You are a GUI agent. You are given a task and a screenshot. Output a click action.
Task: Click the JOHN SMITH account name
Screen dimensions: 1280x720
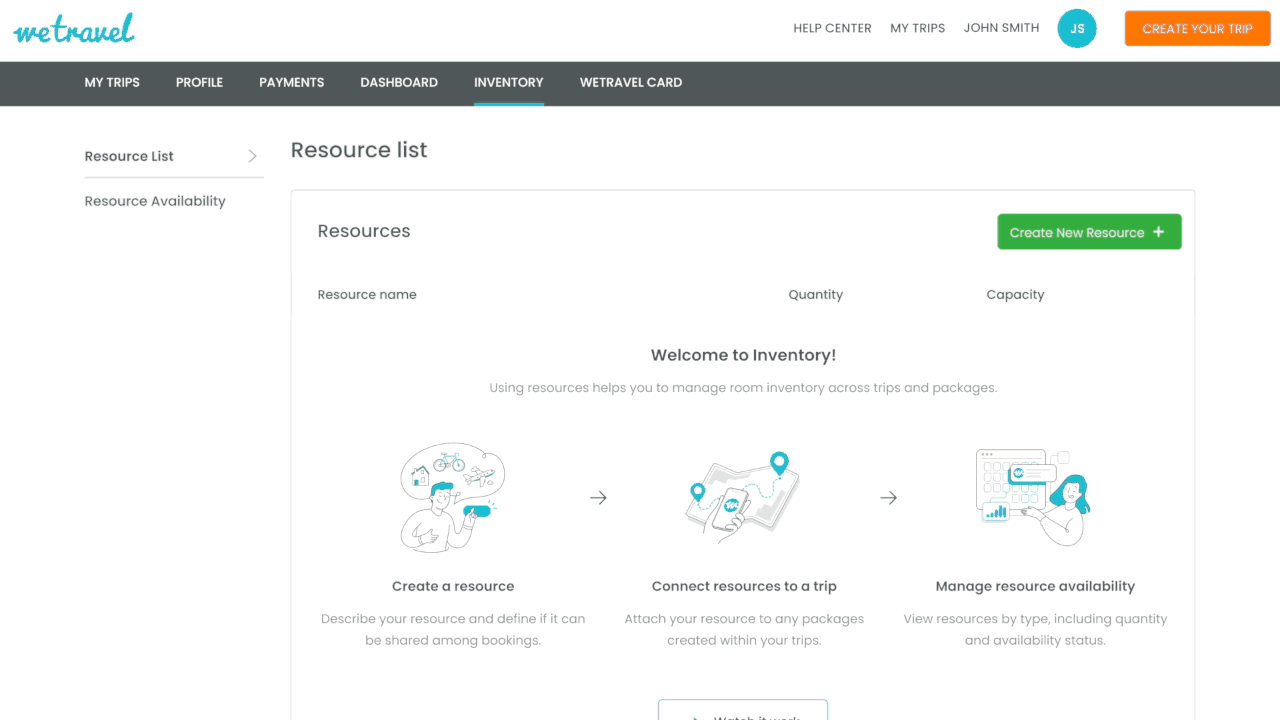(x=1001, y=28)
